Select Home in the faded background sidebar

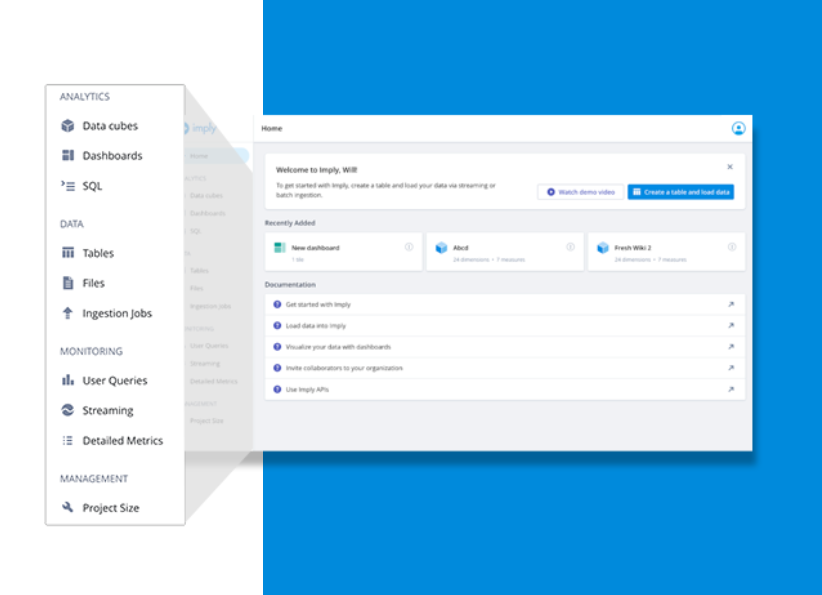216,156
